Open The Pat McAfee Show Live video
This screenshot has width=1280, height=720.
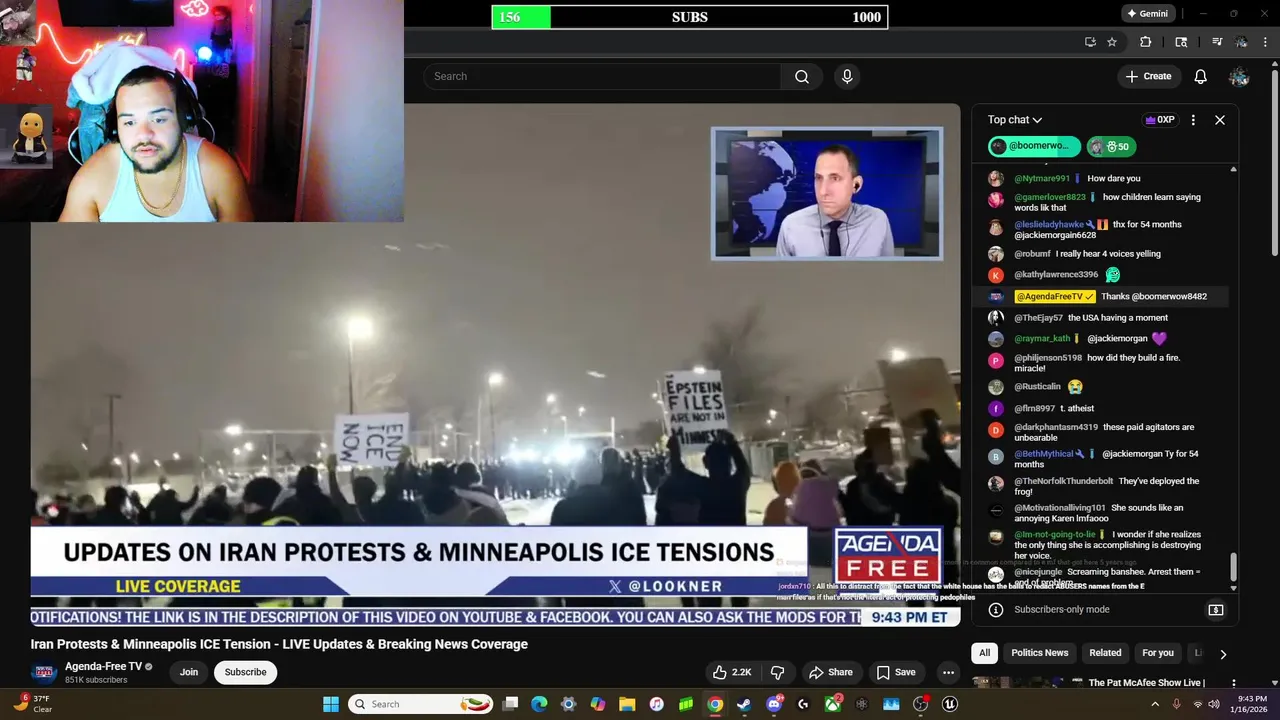[1144, 683]
